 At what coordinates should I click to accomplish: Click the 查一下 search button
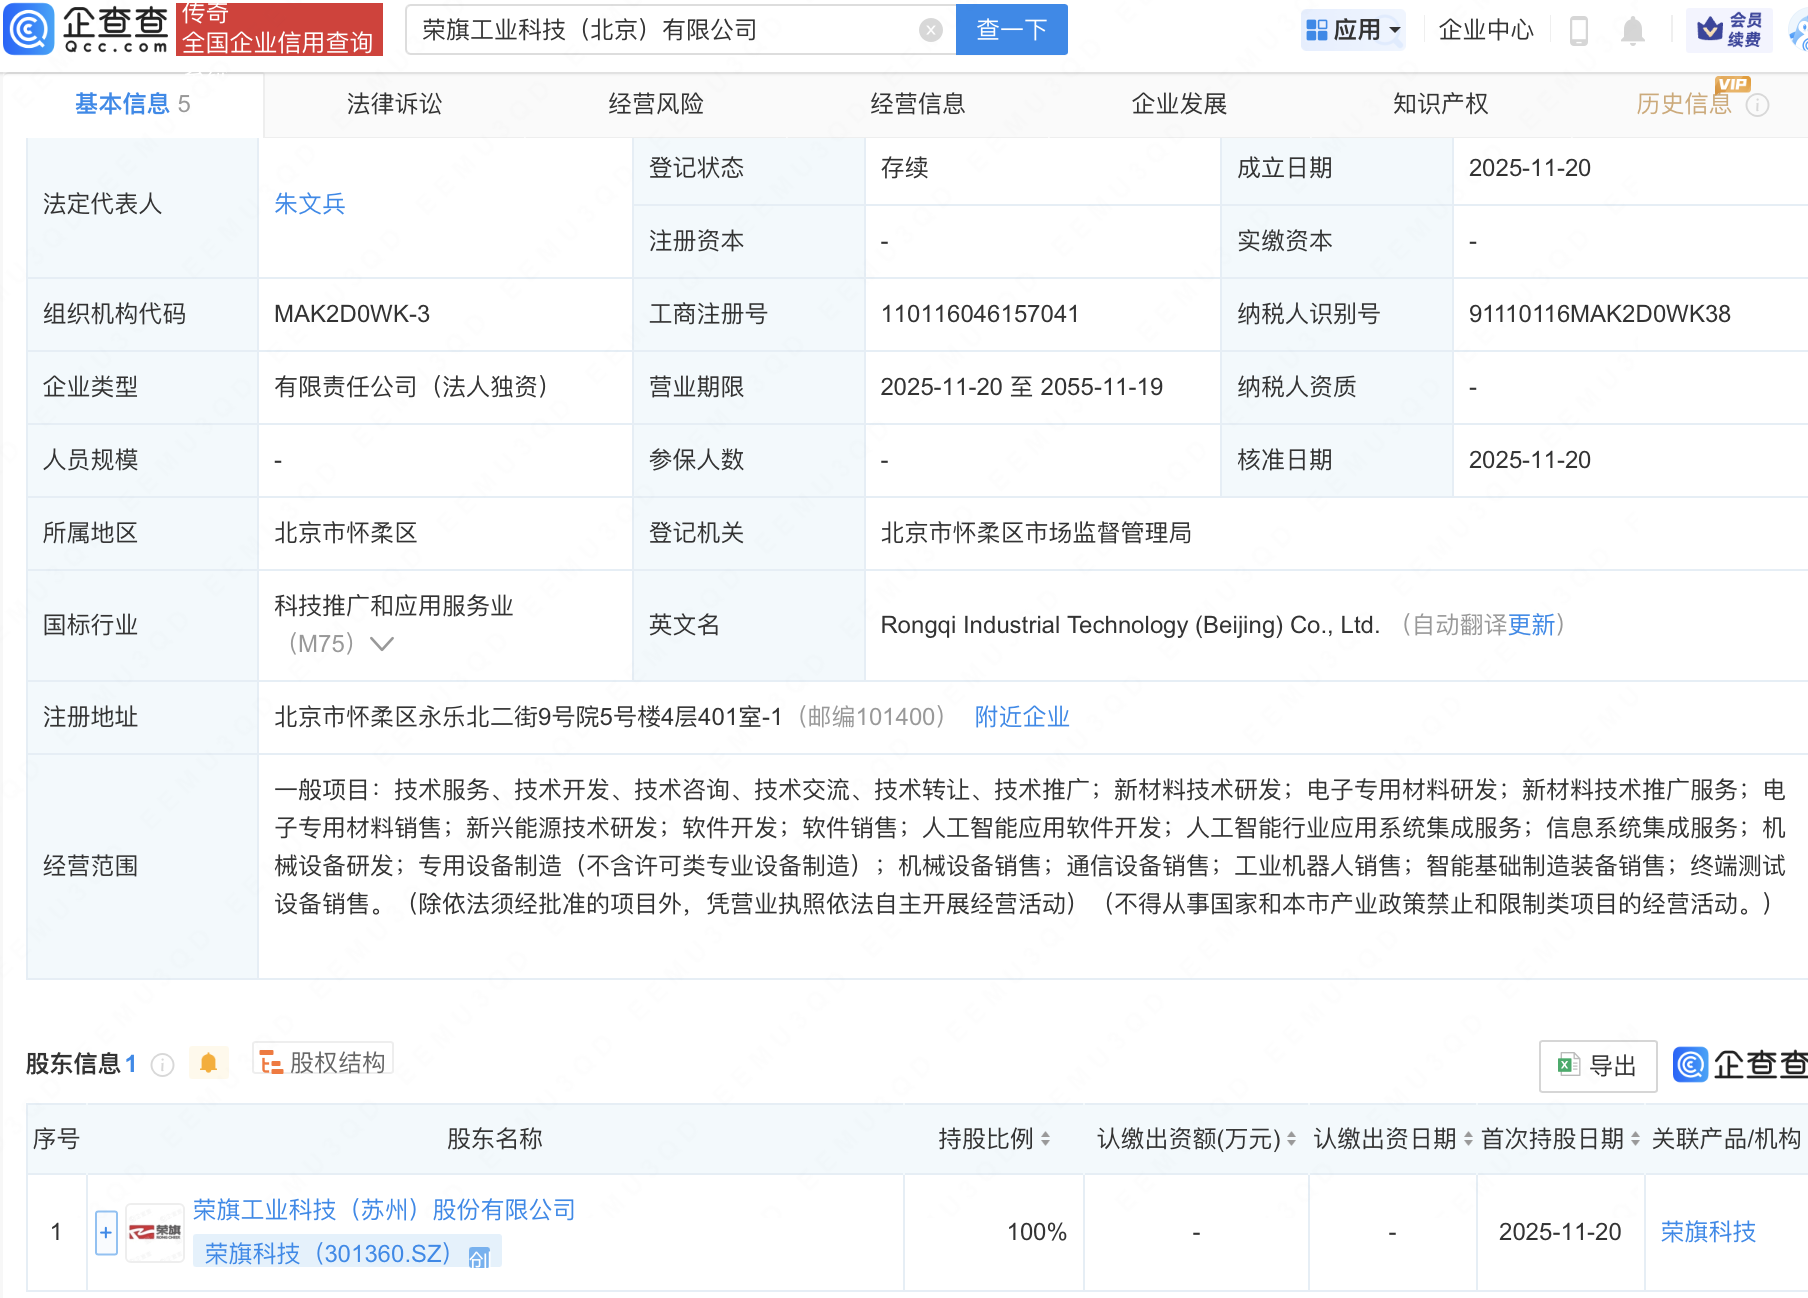point(1011,30)
